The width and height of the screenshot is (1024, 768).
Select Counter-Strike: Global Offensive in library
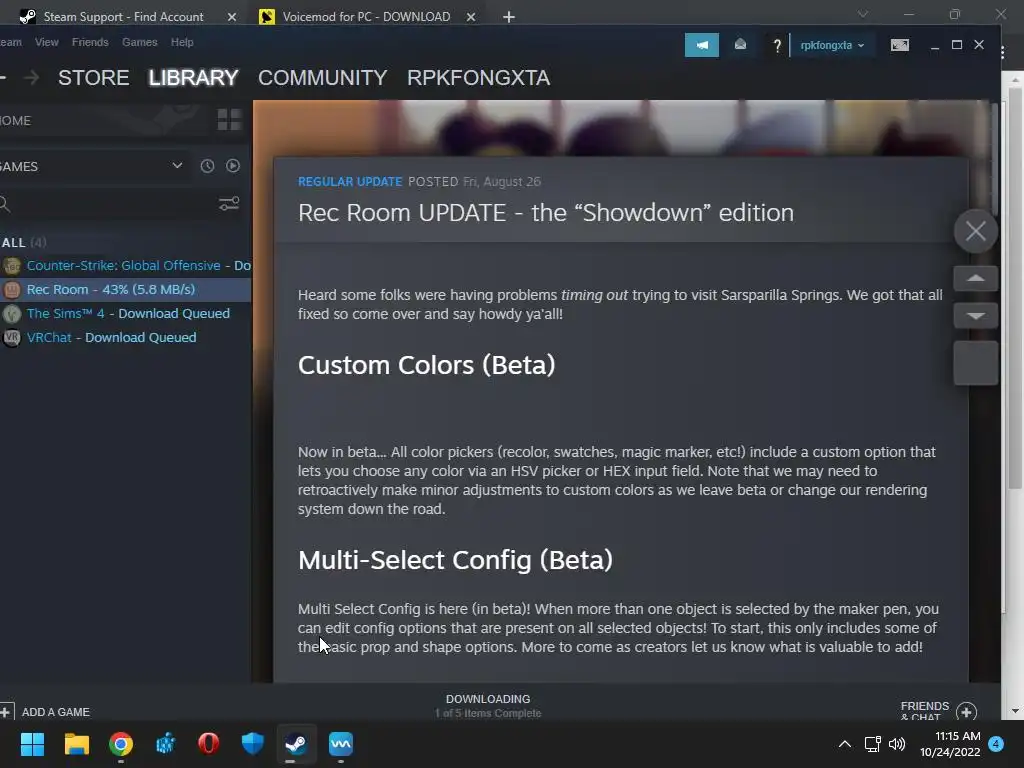pos(125,266)
